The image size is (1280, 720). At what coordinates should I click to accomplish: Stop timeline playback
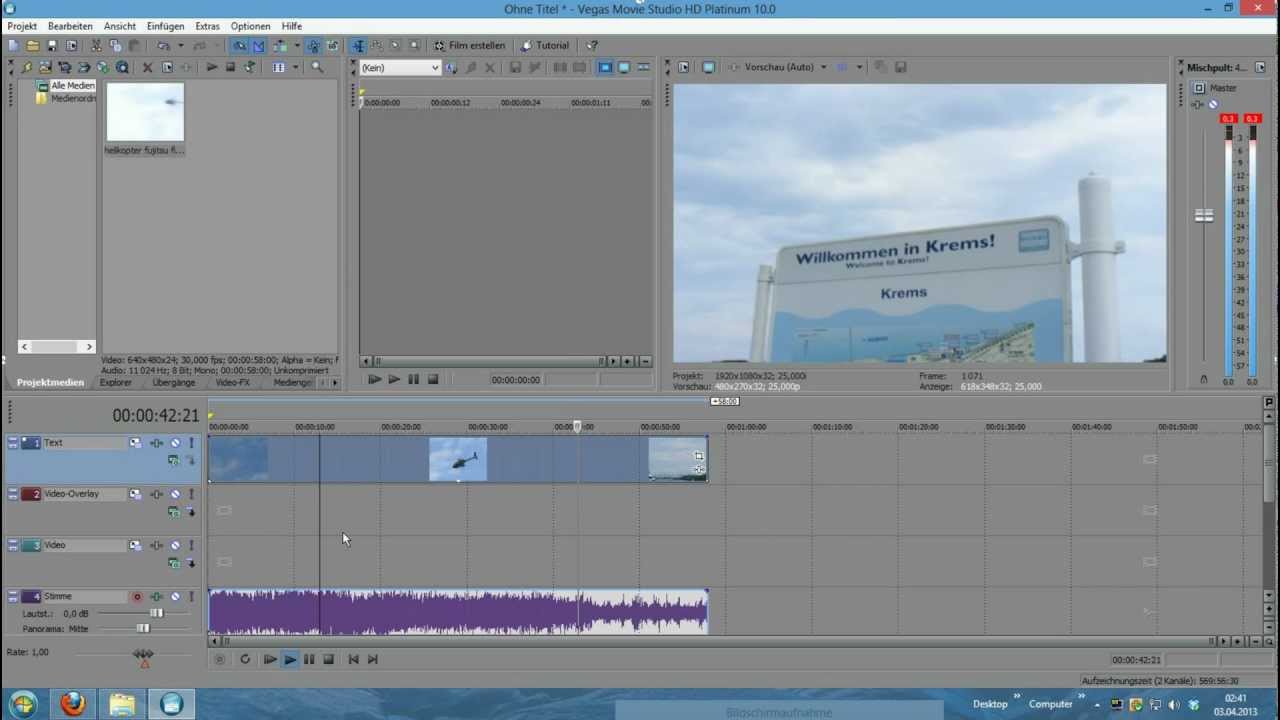point(328,659)
